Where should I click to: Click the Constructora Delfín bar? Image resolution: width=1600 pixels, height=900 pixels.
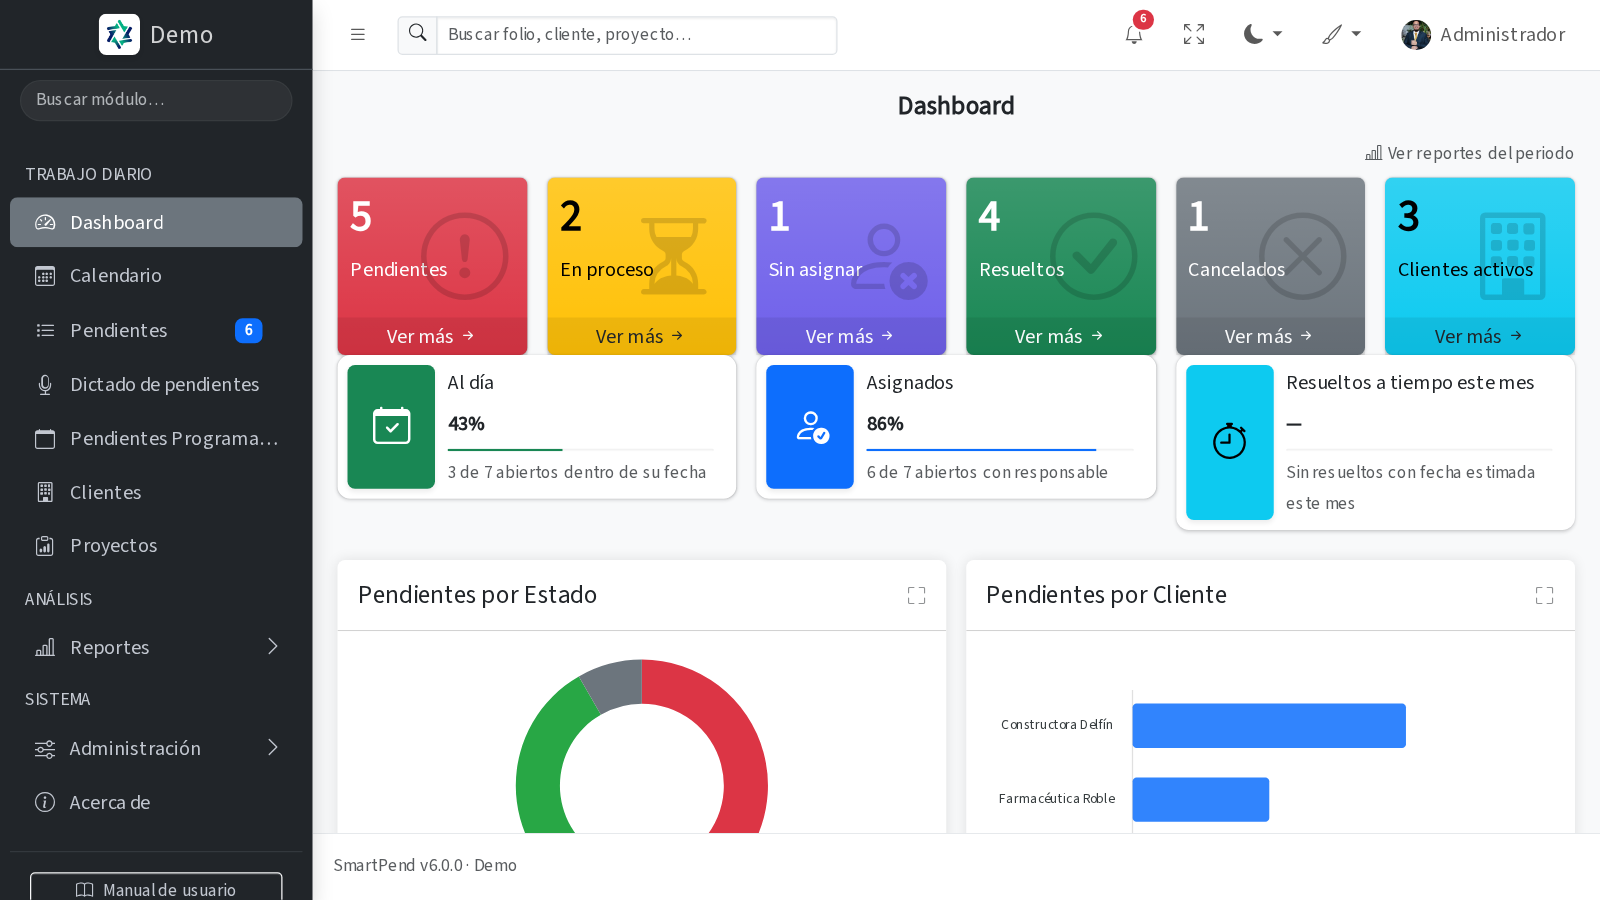(1269, 726)
